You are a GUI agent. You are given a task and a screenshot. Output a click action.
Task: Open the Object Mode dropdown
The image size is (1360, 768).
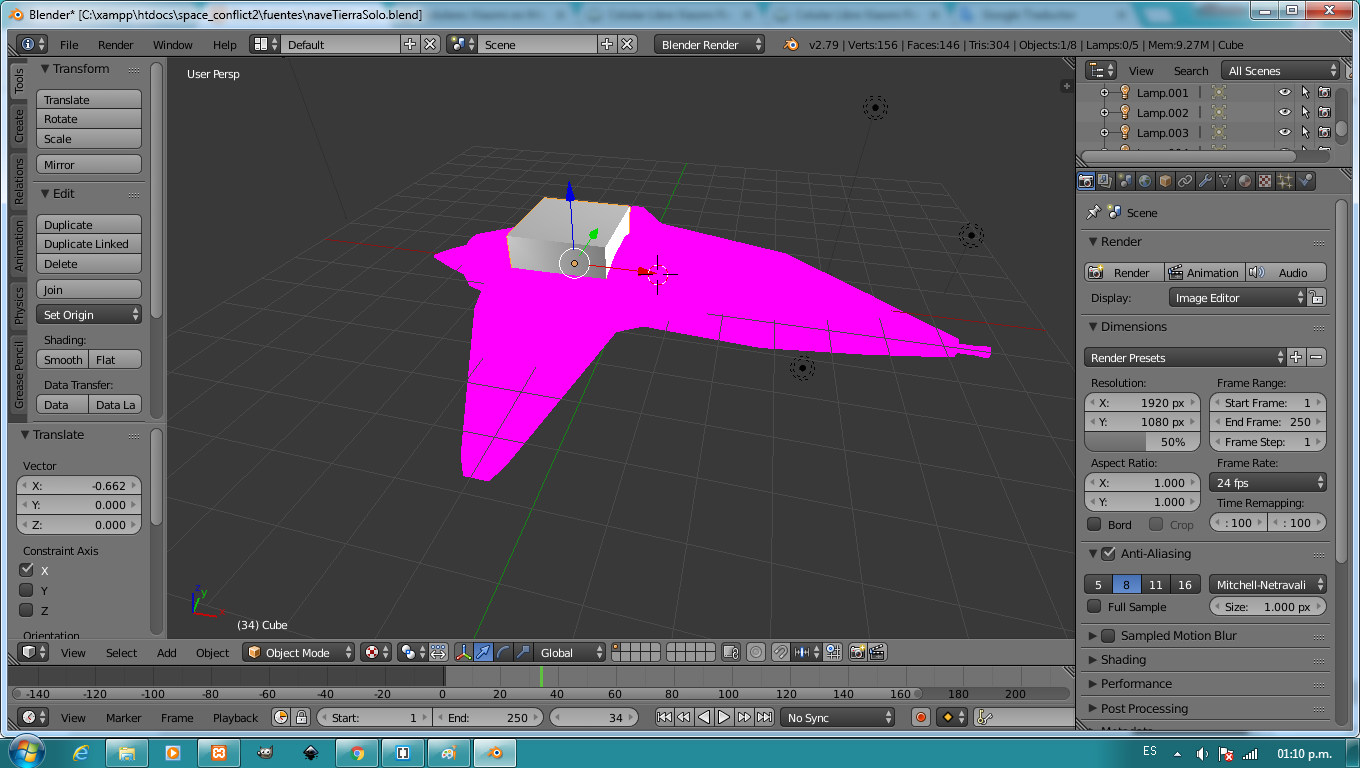pyautogui.click(x=299, y=652)
